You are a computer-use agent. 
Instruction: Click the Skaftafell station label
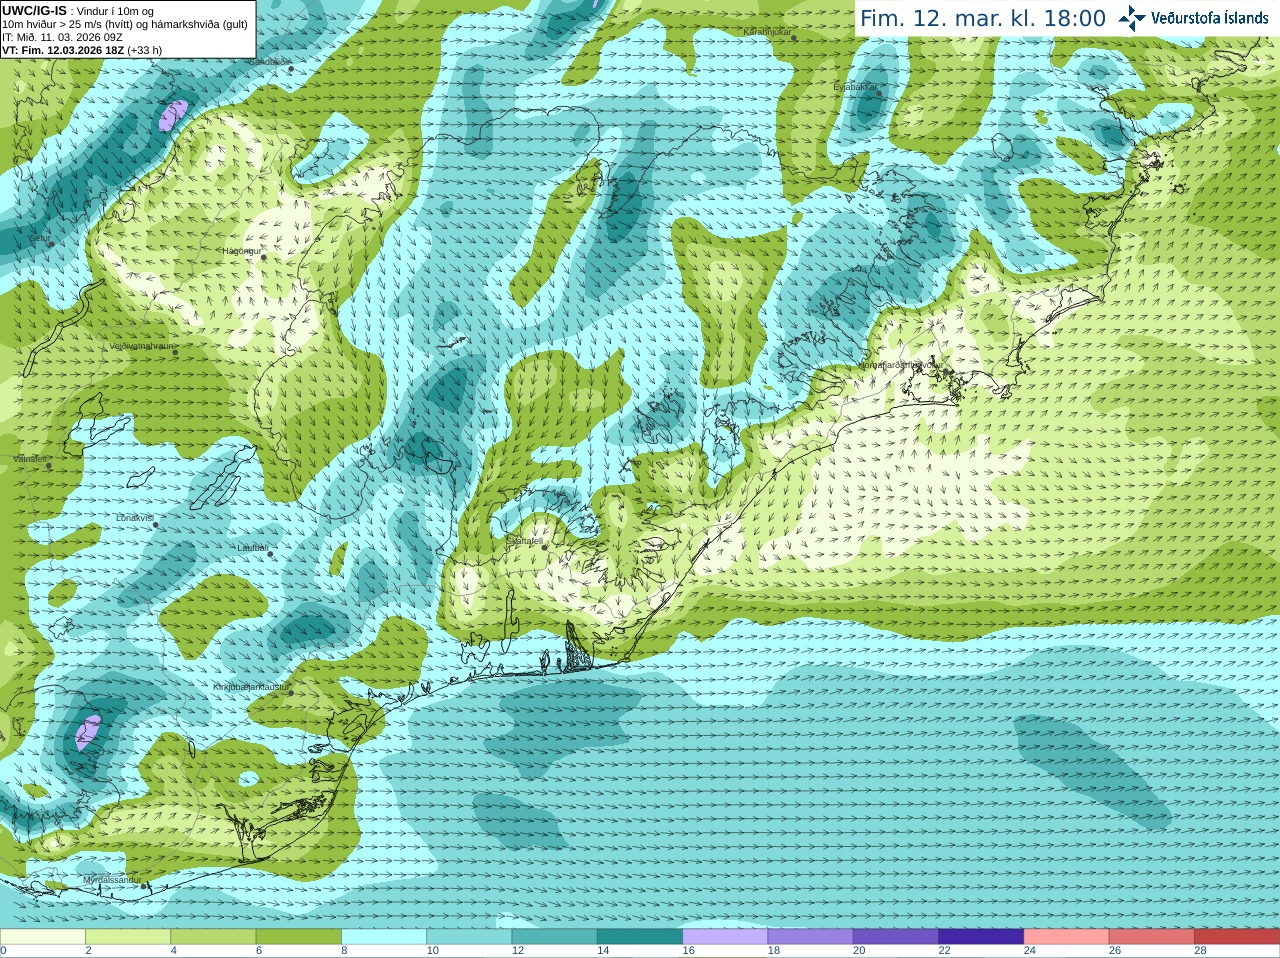pos(525,541)
